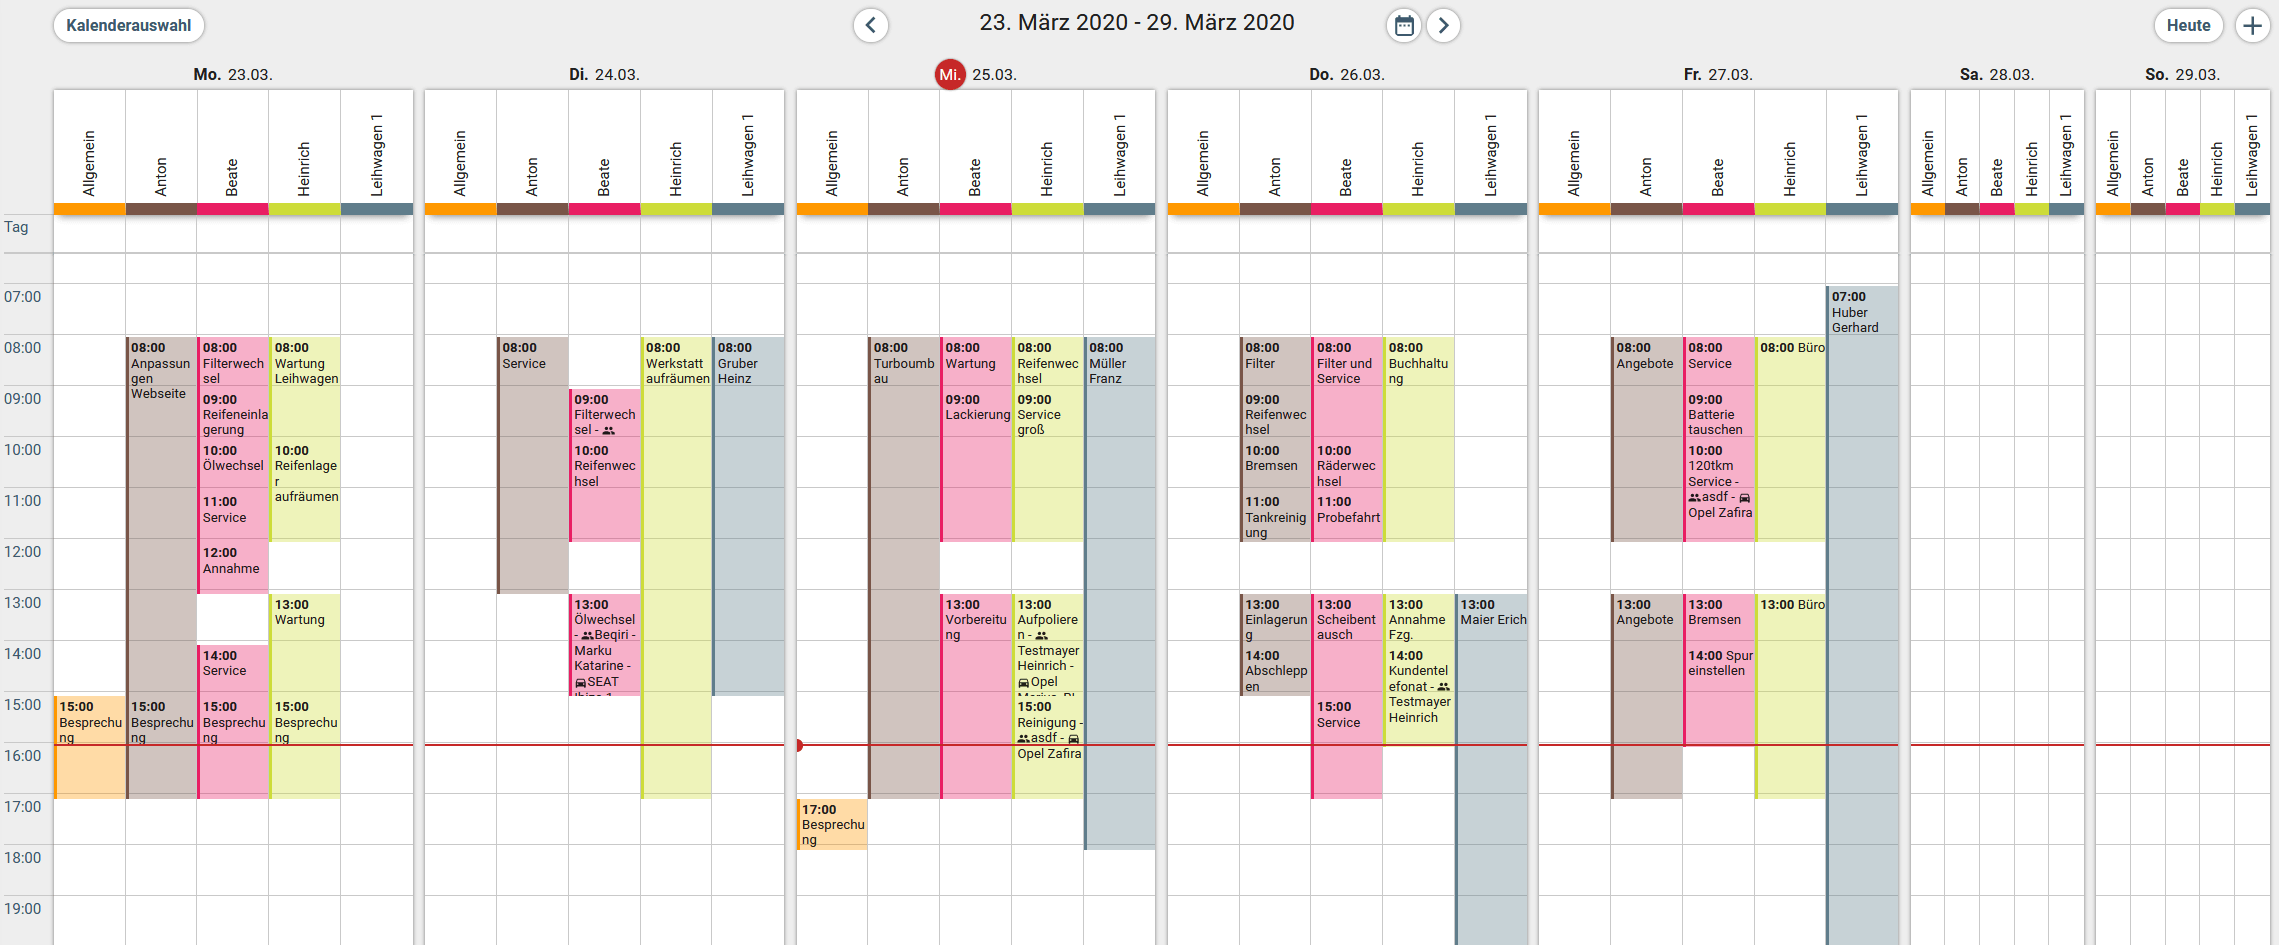
Task: Click the current-time marker dot on Wednesday
Action: tap(799, 745)
